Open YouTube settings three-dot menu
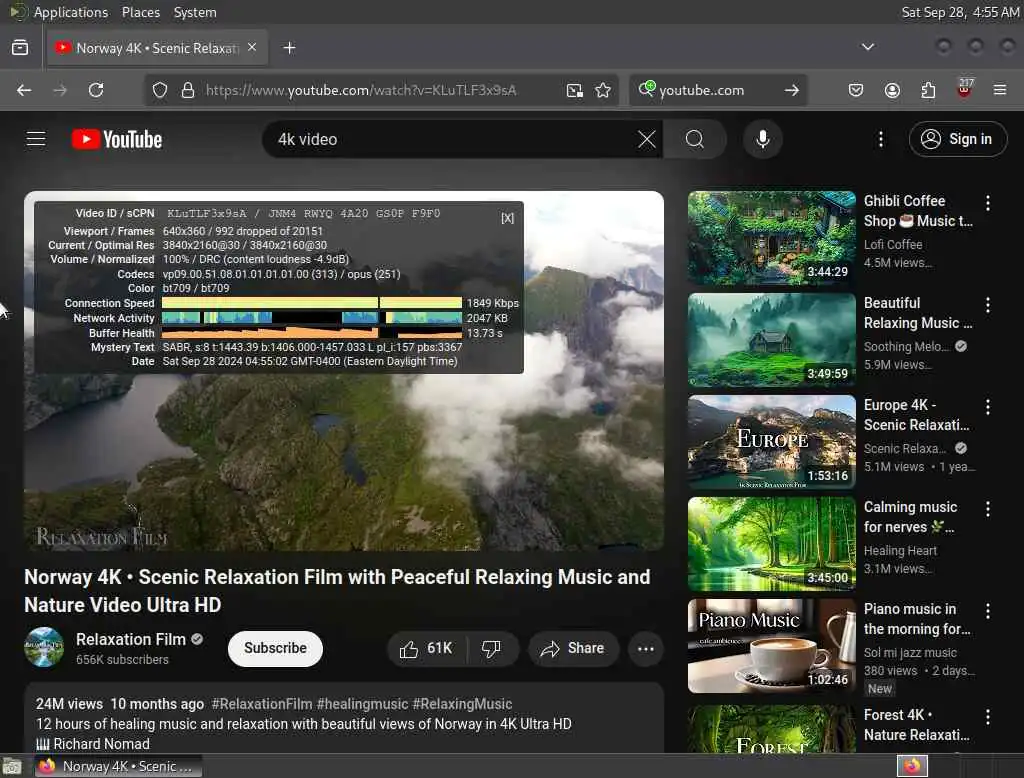Viewport: 1024px width, 778px height. tap(880, 139)
